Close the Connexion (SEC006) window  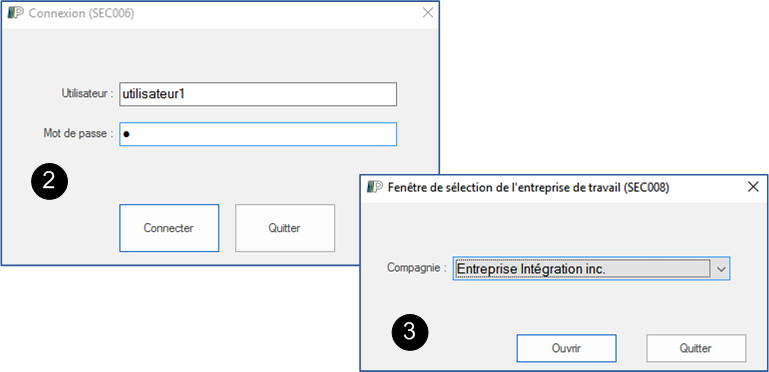[428, 13]
